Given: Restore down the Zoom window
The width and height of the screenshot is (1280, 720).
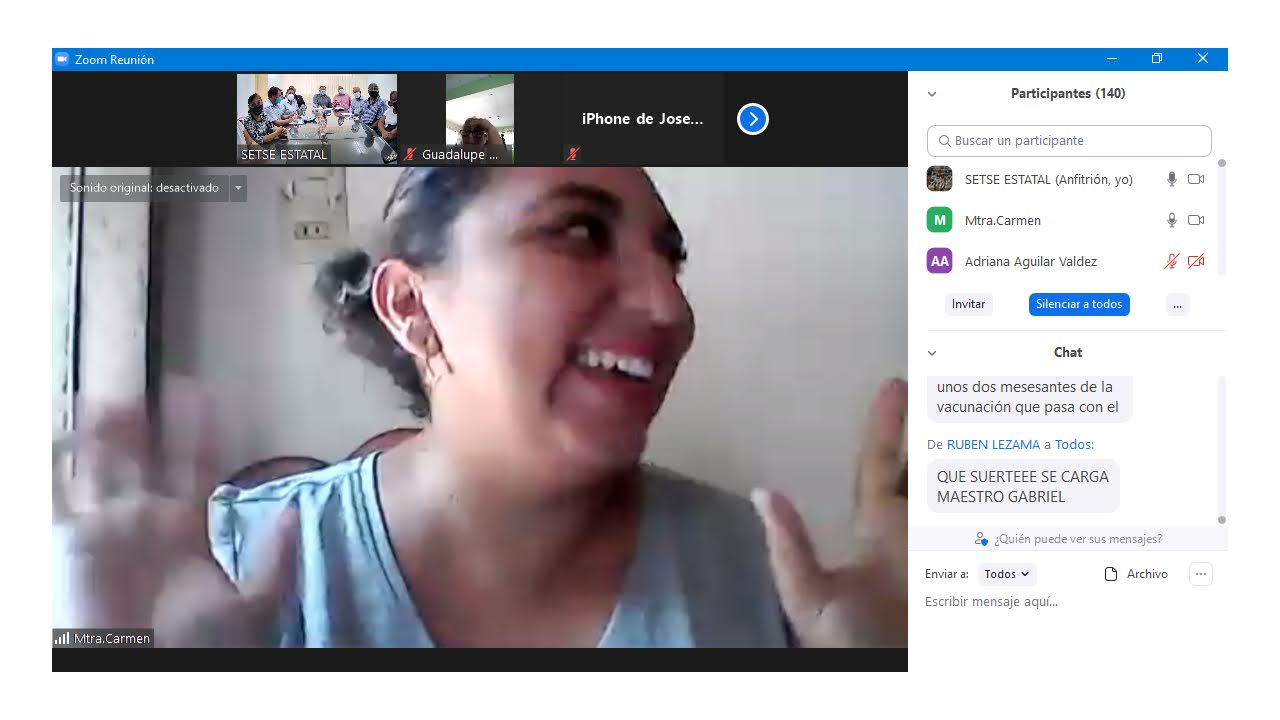Looking at the screenshot, I should click(1157, 59).
